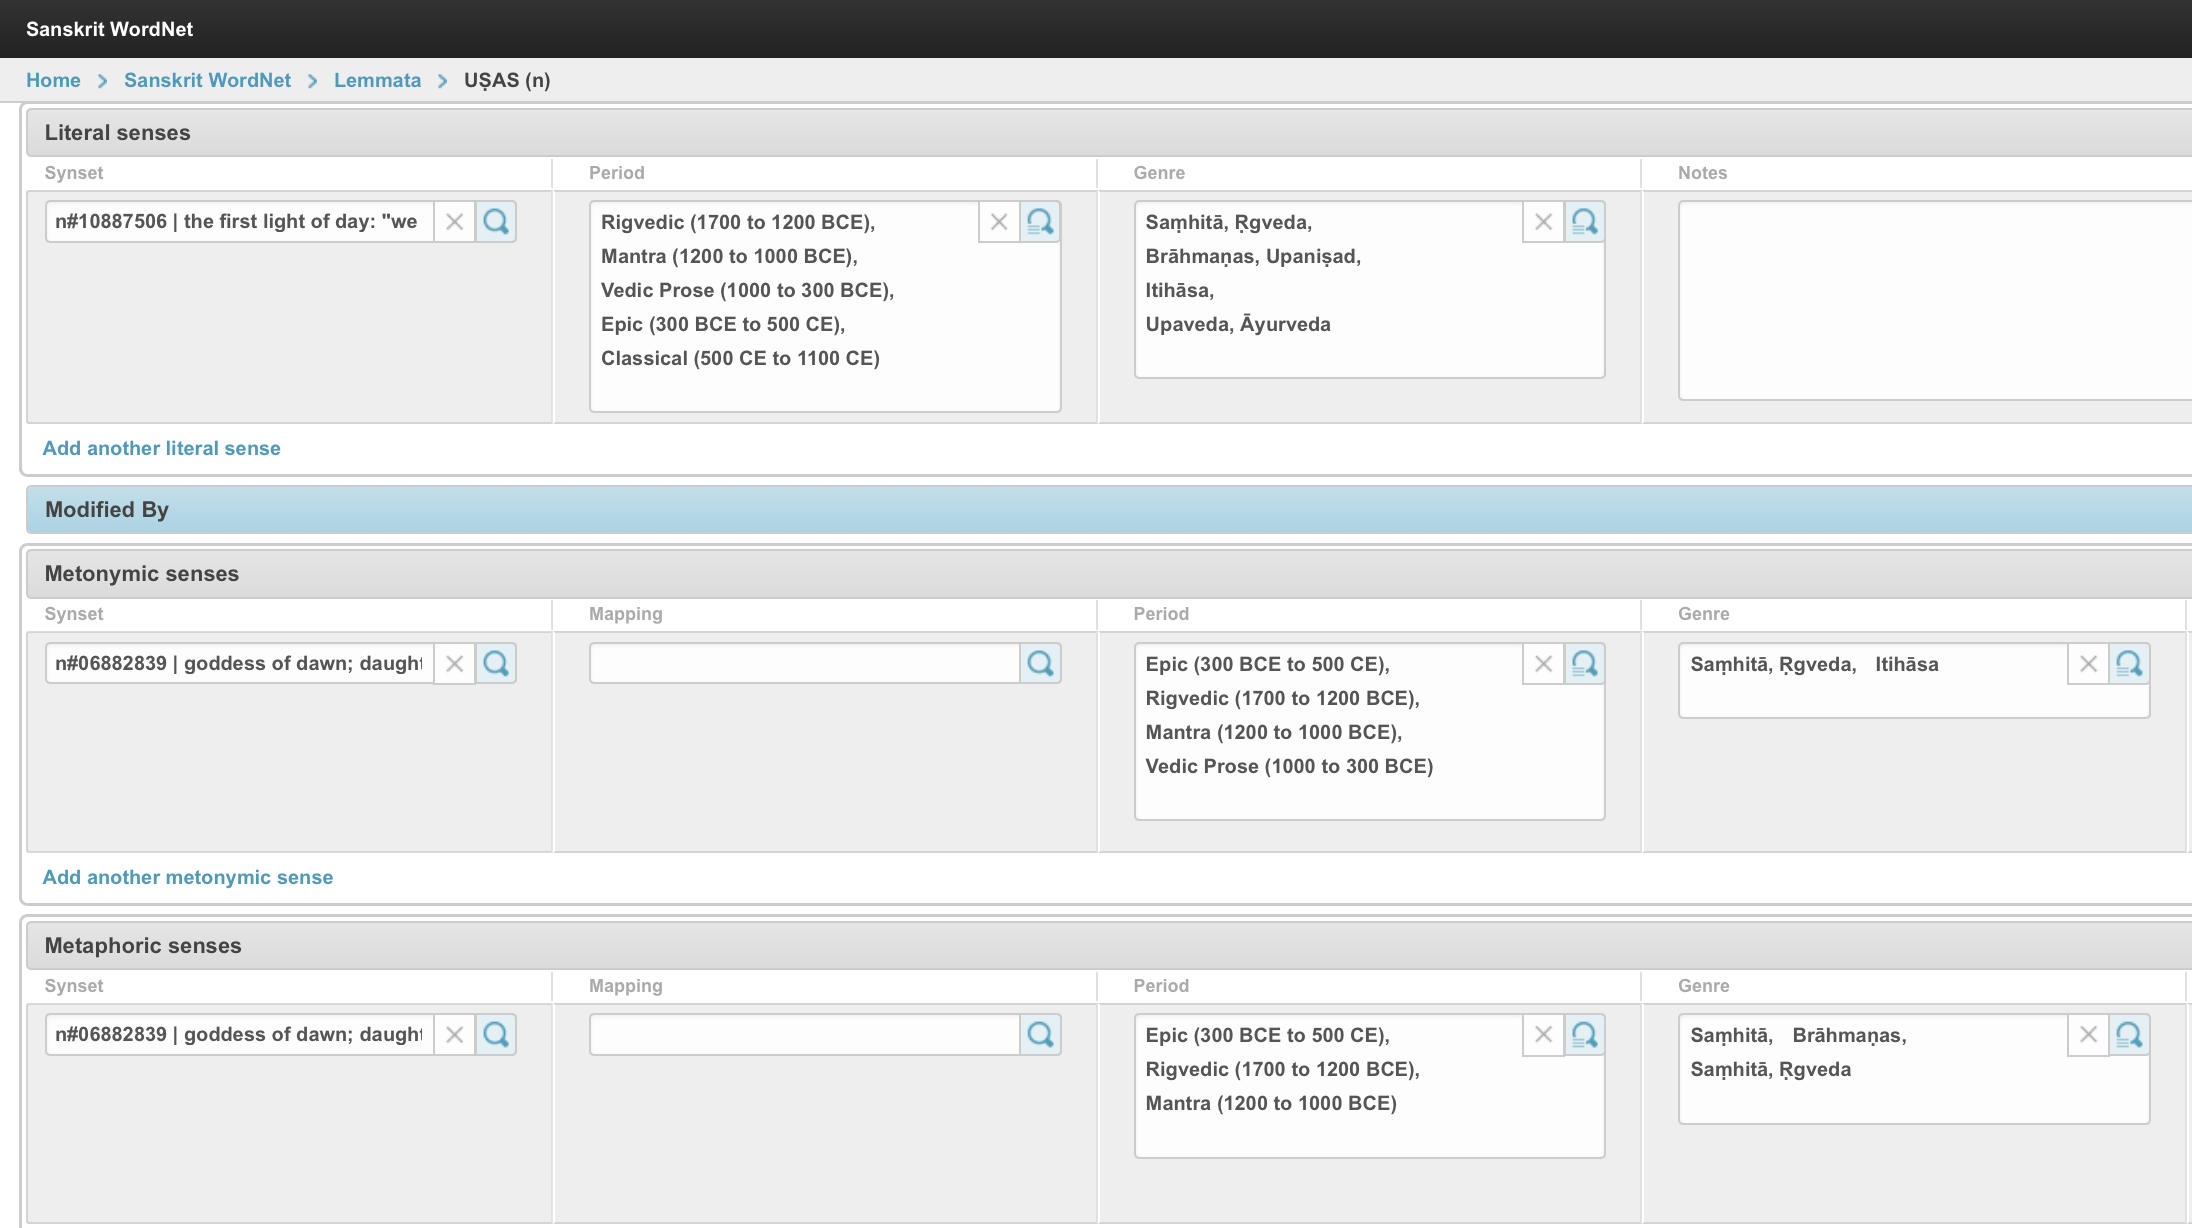Screen dimensions: 2192x1228
Task: Search synsets for the metaphoric sense
Action: pos(496,1034)
